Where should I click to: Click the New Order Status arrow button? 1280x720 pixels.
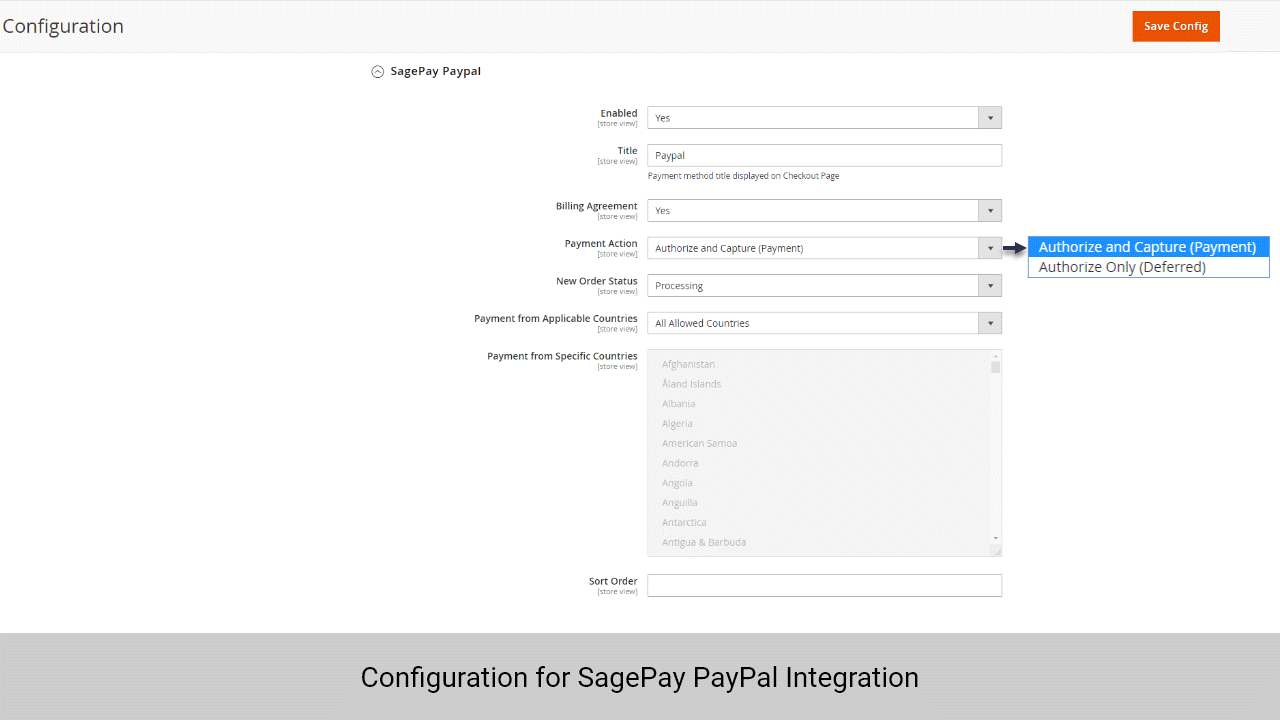(990, 286)
